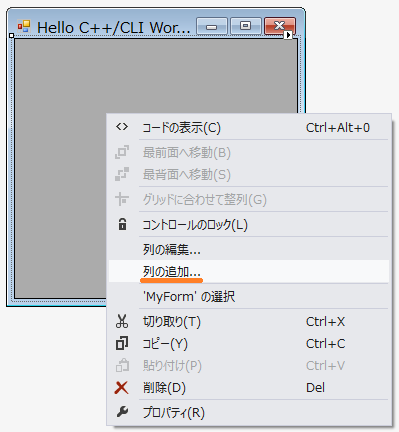Click the align-to-grid icon

point(122,199)
